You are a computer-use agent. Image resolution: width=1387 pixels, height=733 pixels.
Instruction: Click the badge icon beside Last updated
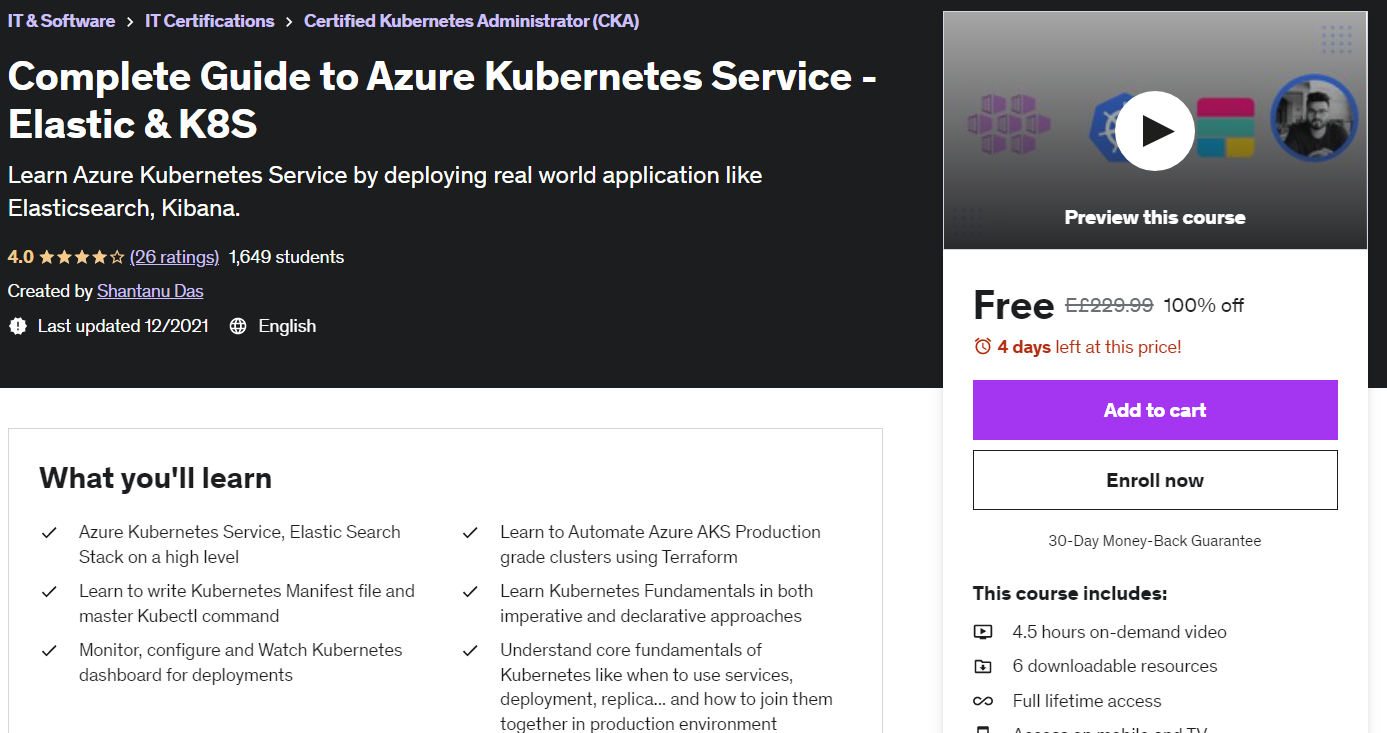[x=17, y=326]
